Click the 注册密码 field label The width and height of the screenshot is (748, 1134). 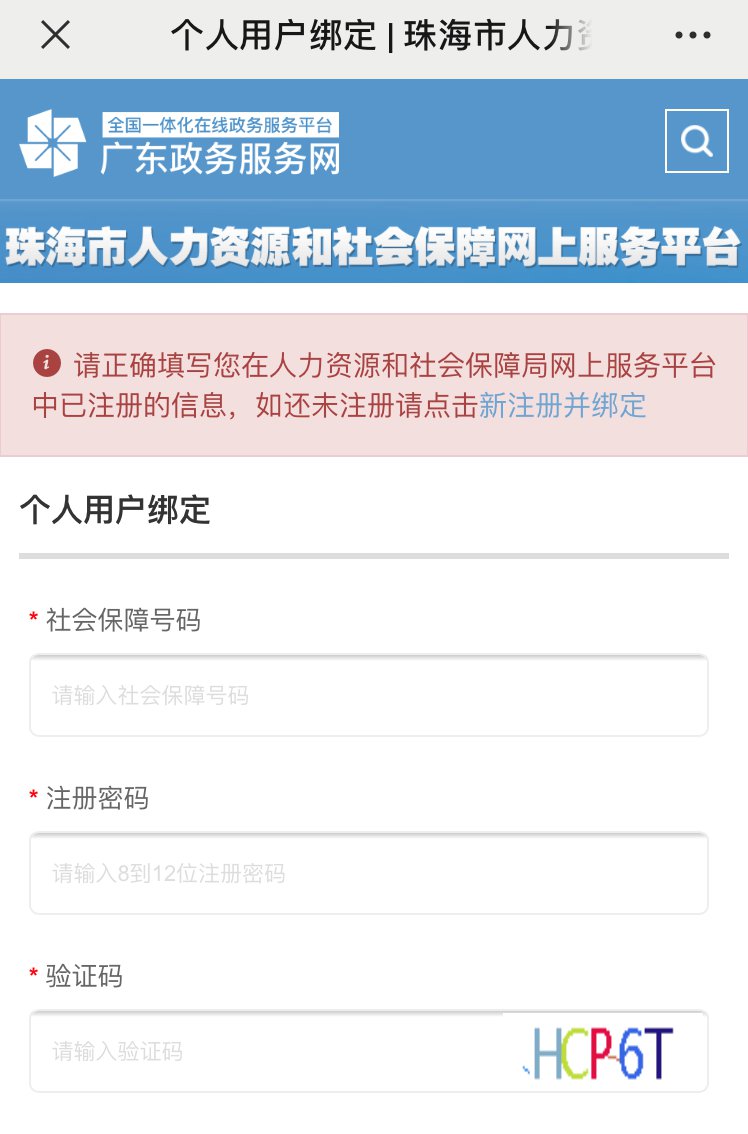click(97, 798)
